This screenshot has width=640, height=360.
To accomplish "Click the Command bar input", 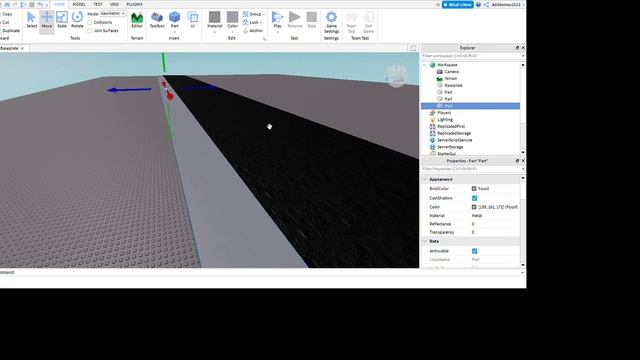I will [261, 272].
